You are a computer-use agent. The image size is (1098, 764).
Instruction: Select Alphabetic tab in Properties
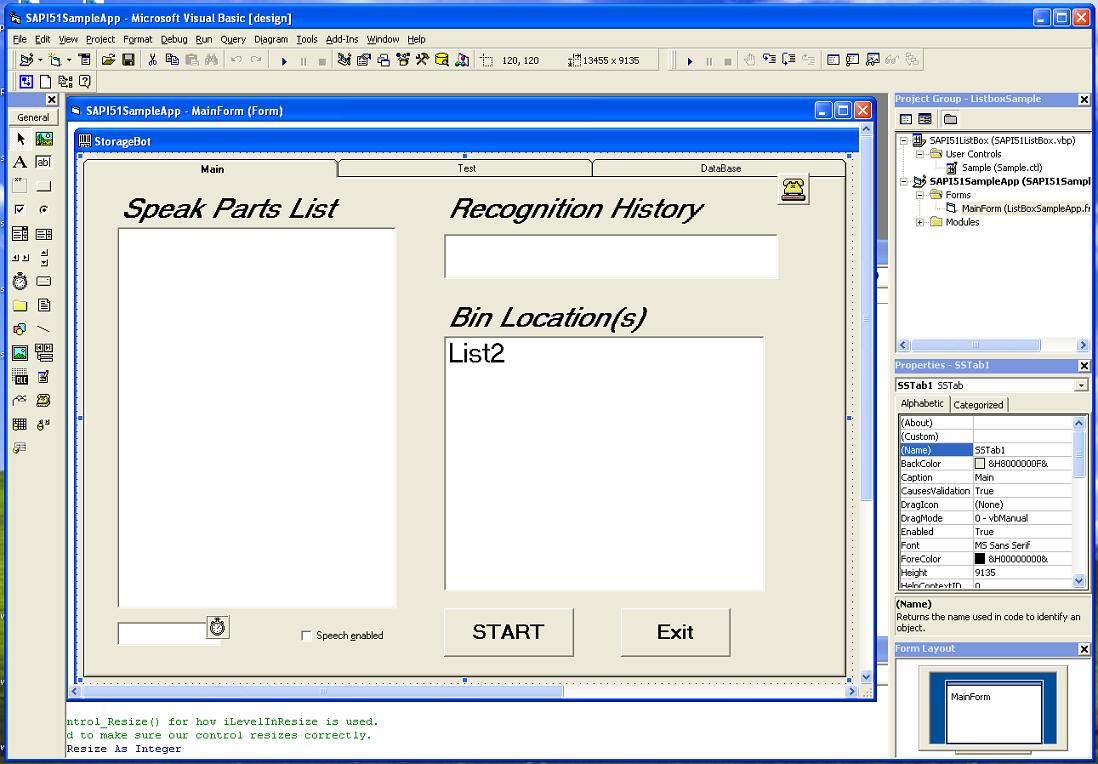pyautogui.click(x=922, y=403)
